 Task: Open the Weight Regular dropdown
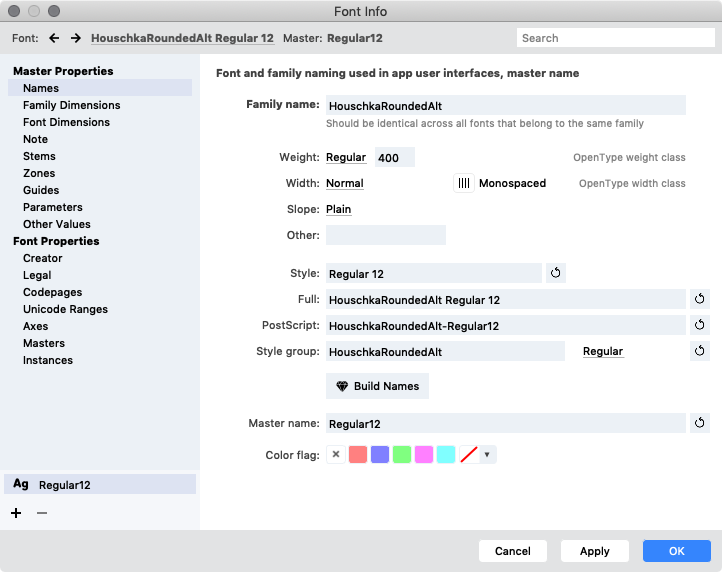click(x=346, y=158)
